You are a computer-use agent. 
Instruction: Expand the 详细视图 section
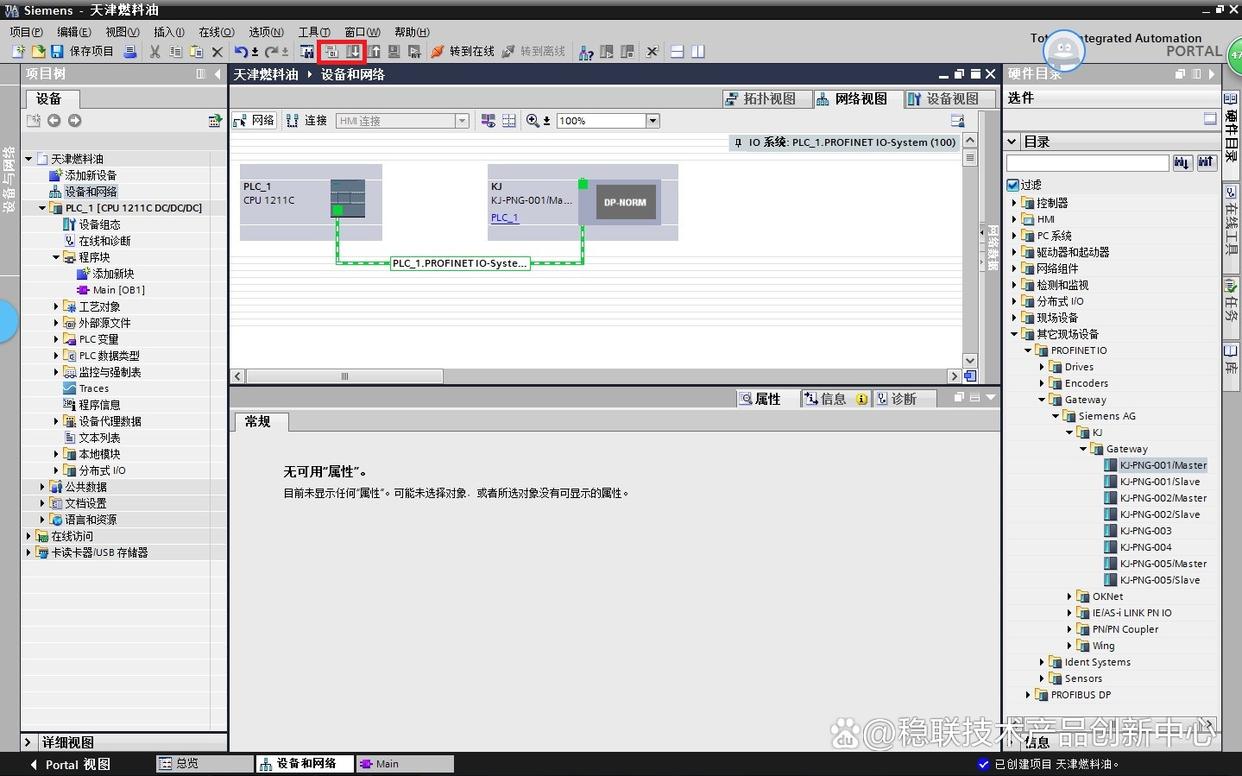tap(28, 743)
